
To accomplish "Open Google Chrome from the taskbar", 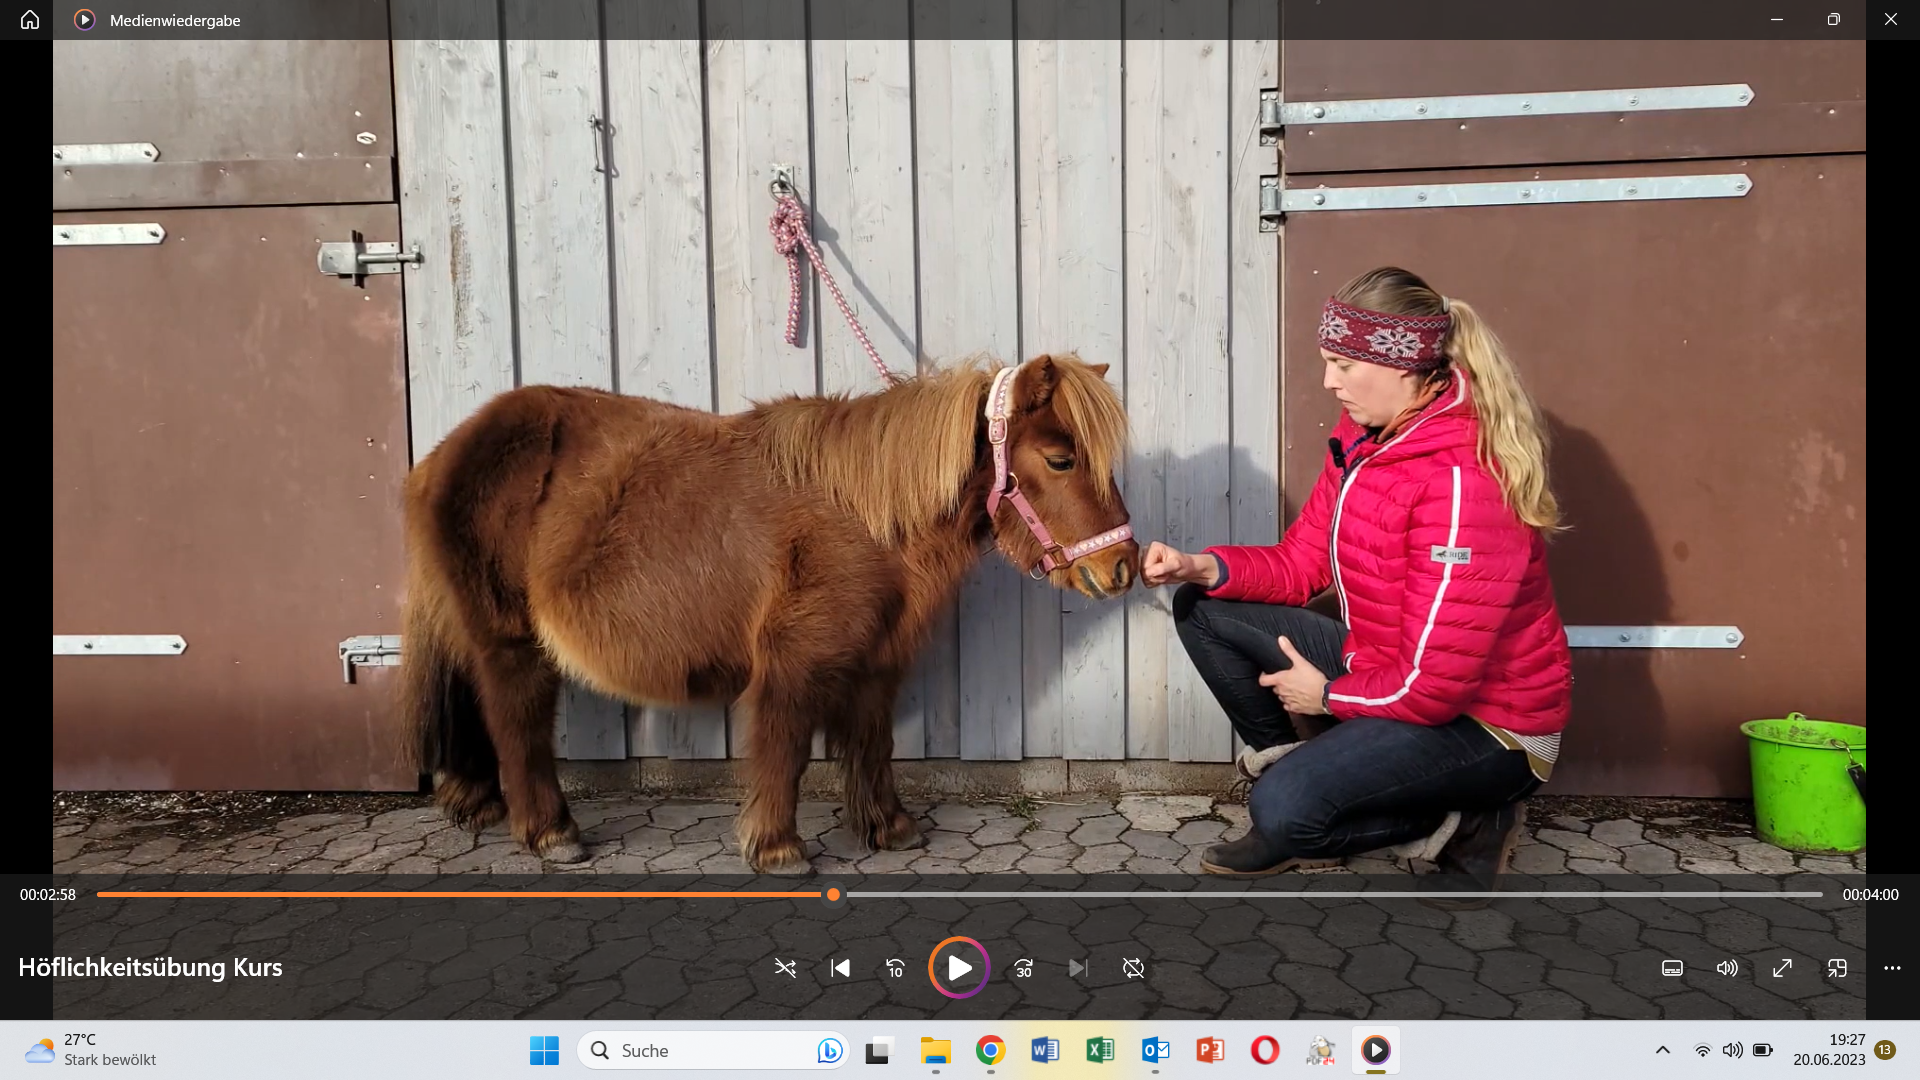I will pyautogui.click(x=990, y=1050).
